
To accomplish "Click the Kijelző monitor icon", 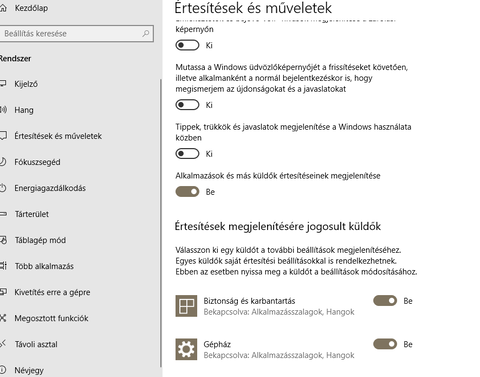I will click(3, 83).
